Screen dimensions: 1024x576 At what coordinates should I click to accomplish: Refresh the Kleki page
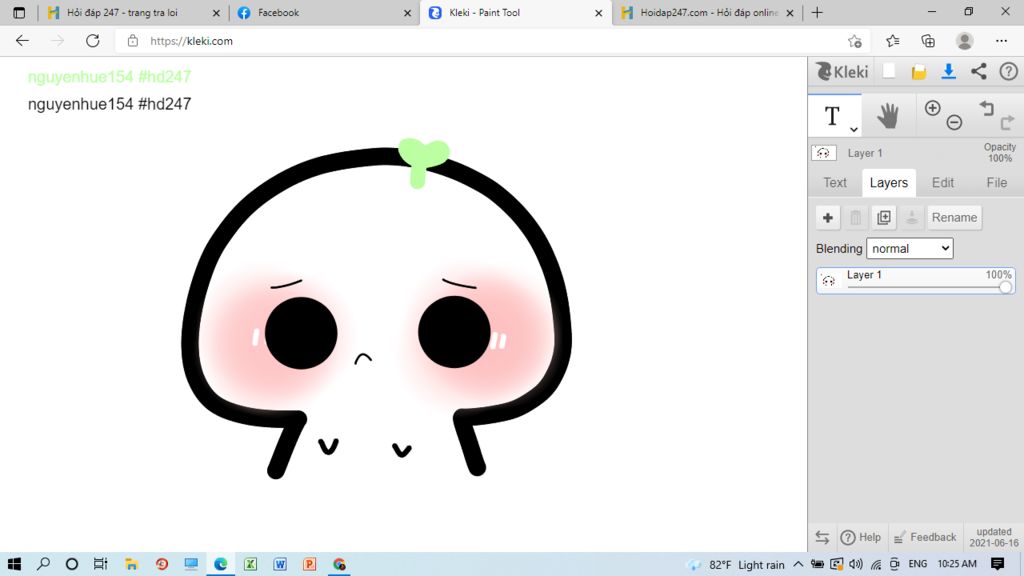coord(93,40)
